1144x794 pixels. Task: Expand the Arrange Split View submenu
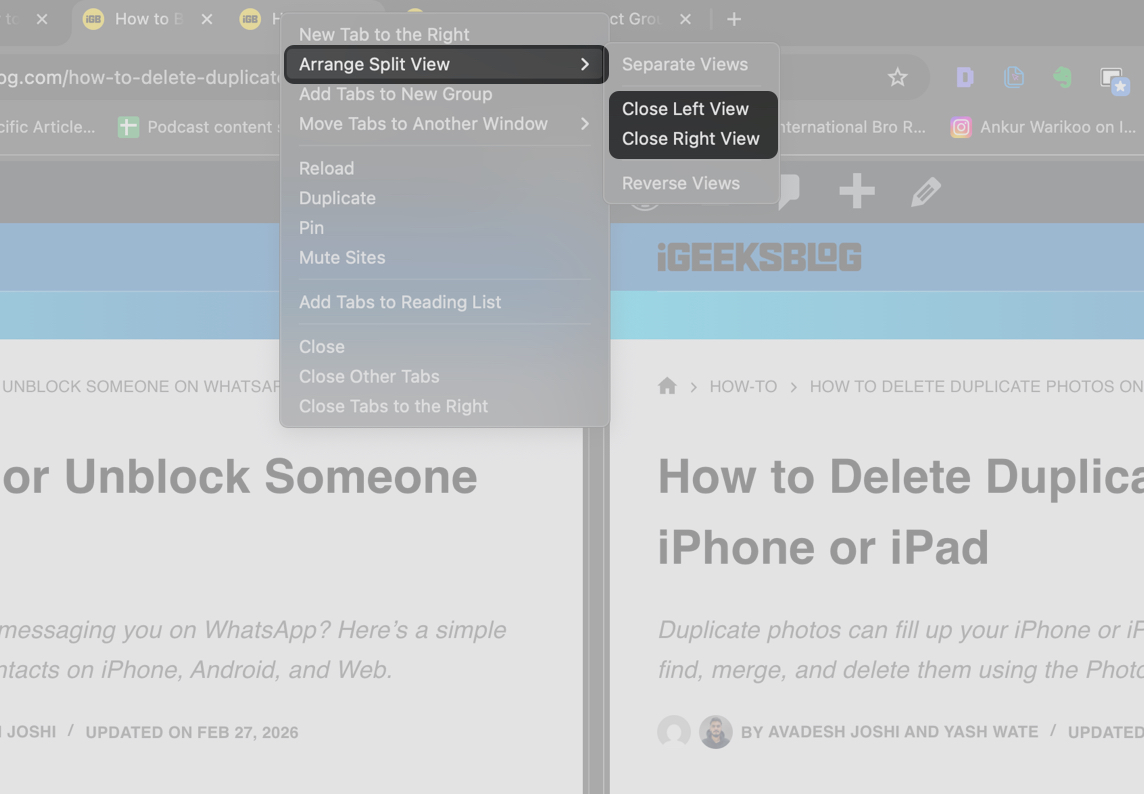coord(445,64)
